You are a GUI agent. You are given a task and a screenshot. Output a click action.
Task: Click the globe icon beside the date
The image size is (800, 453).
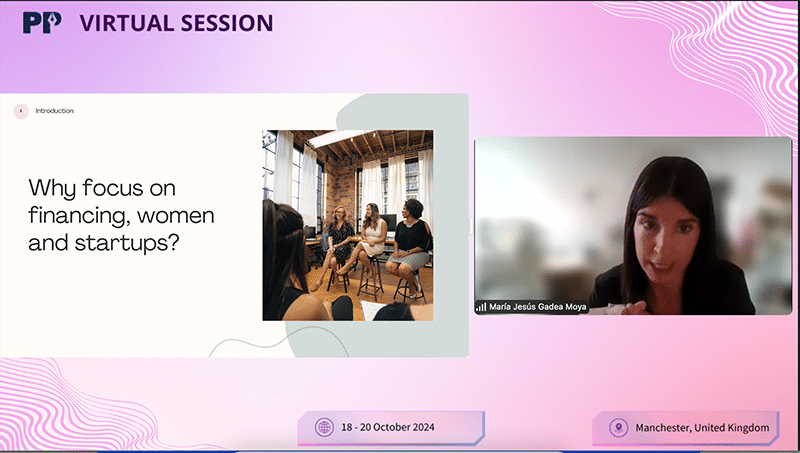(324, 428)
